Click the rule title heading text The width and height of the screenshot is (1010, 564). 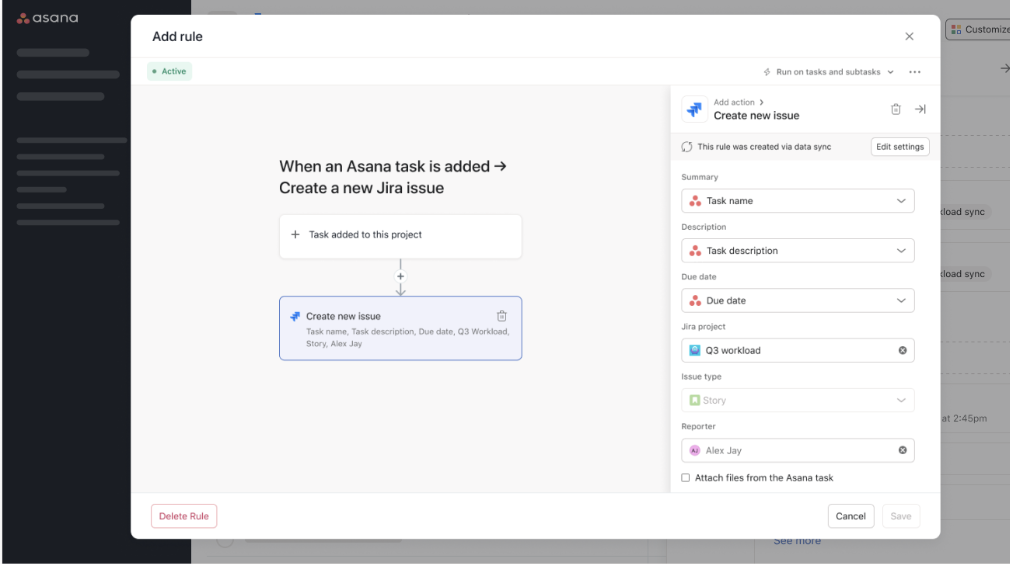pyautogui.click(x=393, y=177)
